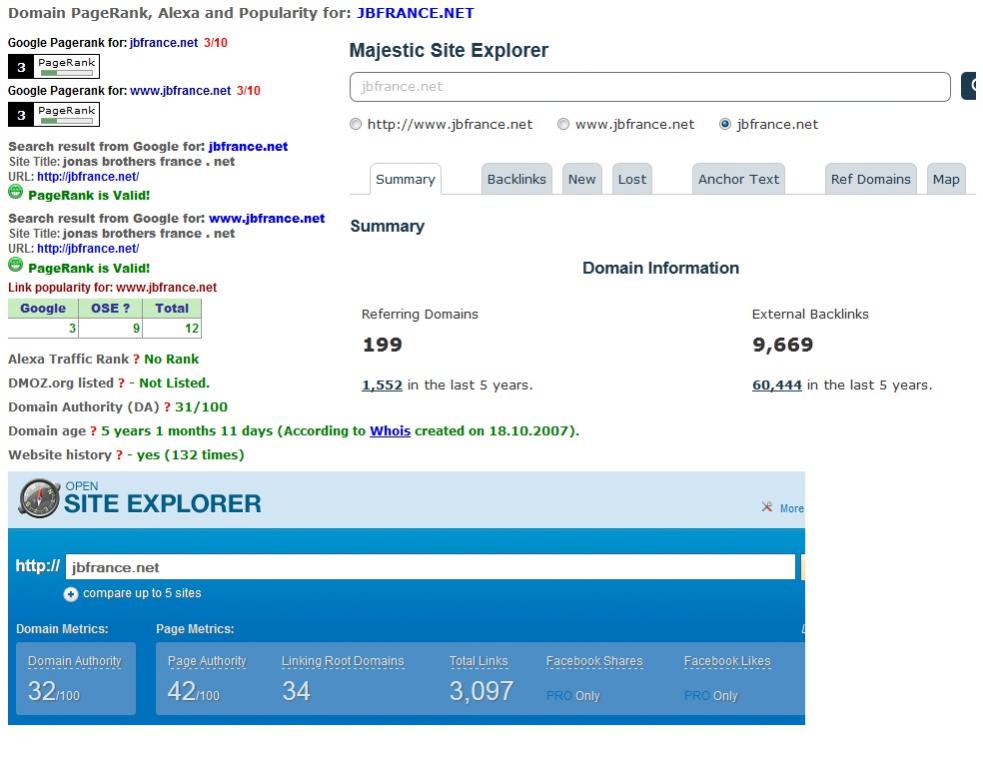Click the PageRank 3 badge for jbfrance.net

(54, 66)
